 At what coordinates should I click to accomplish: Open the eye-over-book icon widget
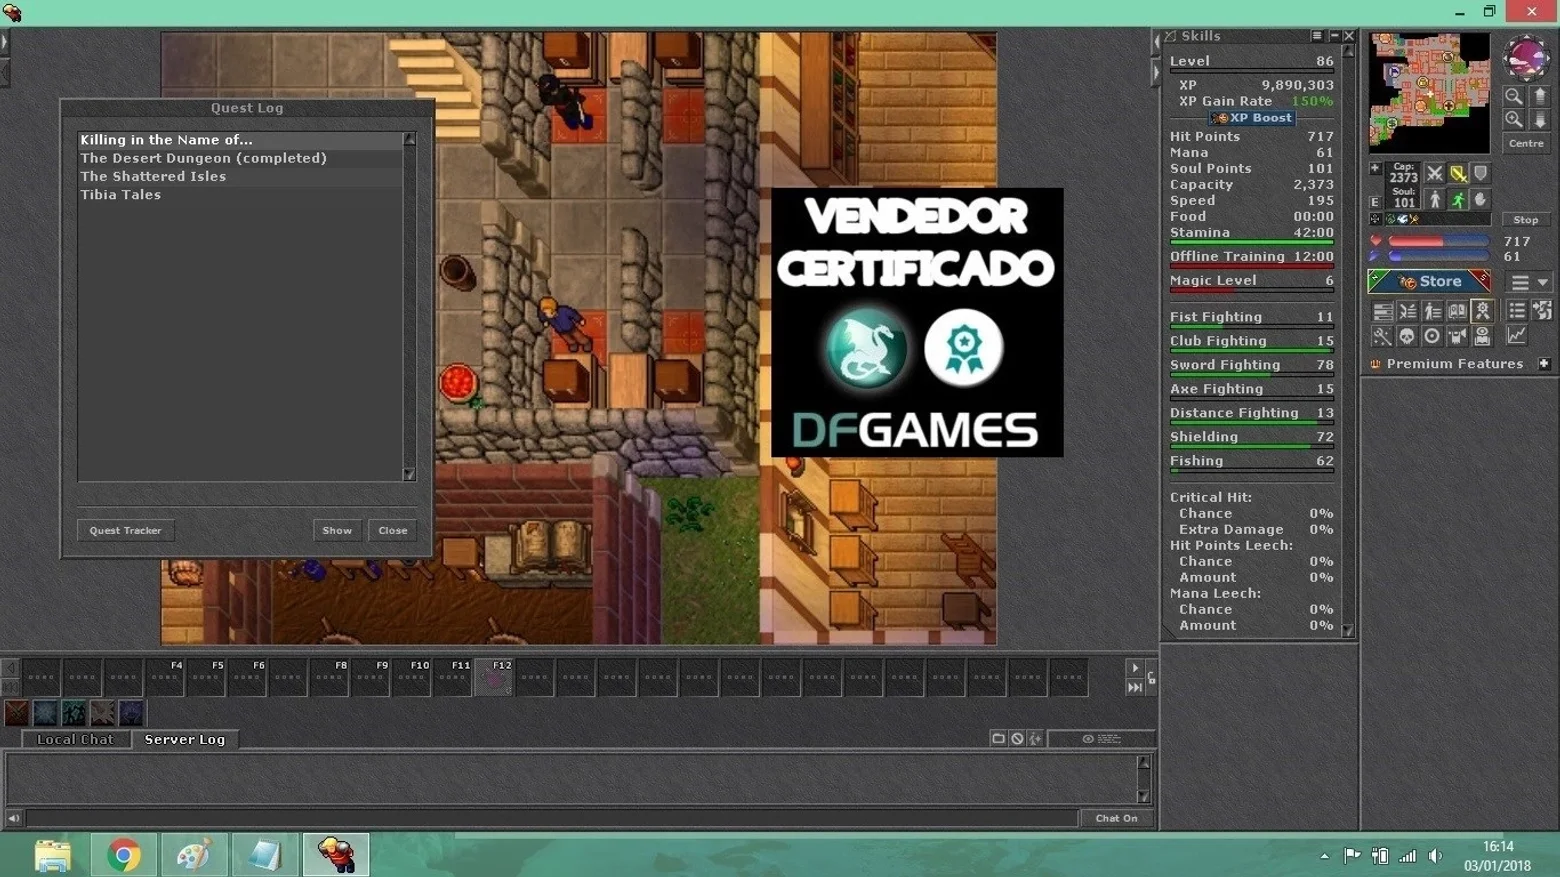tap(1482, 336)
